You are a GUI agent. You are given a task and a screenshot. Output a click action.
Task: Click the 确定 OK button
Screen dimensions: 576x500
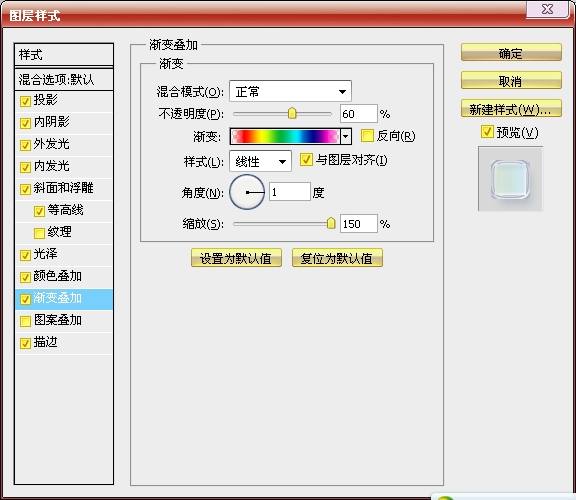[x=511, y=53]
